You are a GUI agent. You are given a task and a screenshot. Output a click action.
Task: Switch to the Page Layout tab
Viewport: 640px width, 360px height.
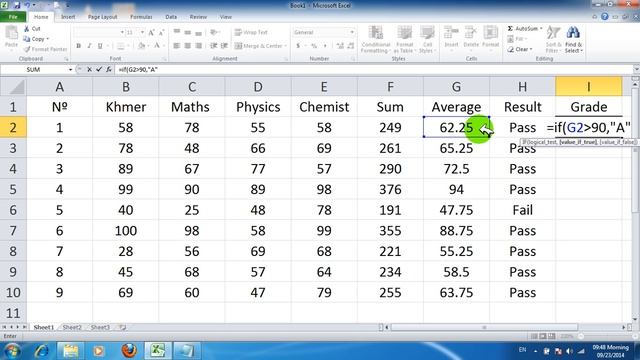coord(102,17)
